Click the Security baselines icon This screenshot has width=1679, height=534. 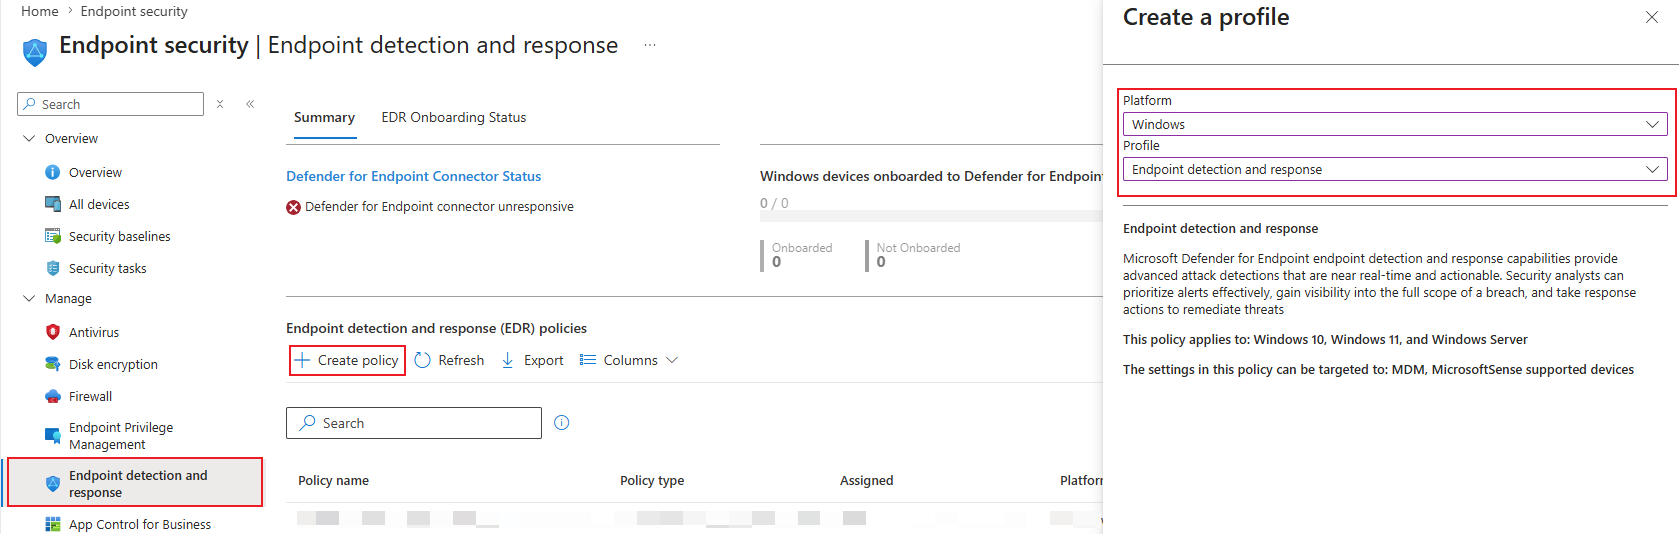pyautogui.click(x=53, y=236)
